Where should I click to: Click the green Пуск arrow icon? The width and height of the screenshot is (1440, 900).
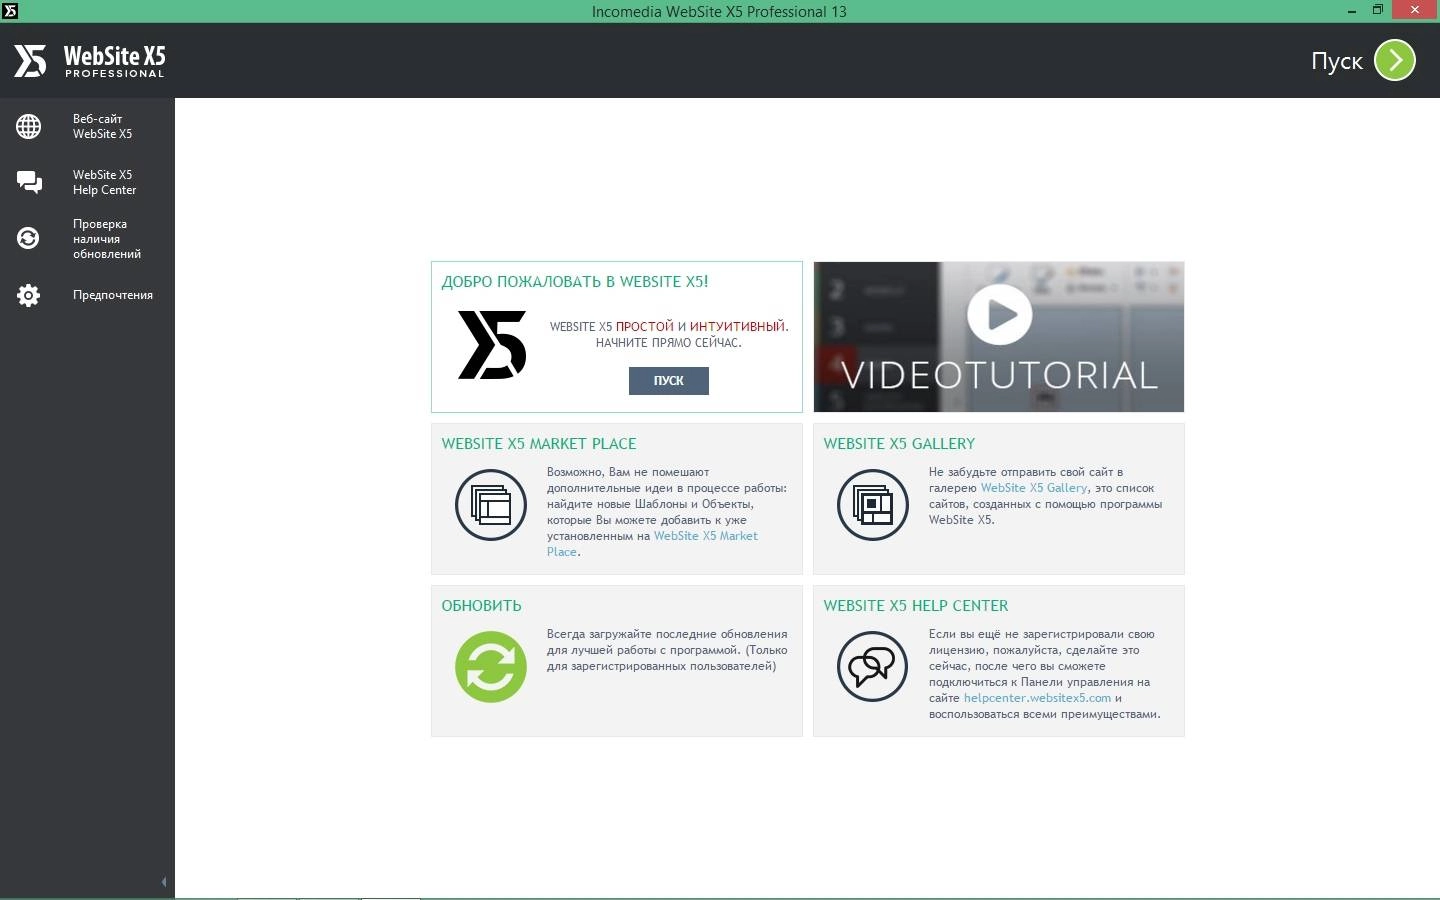point(1395,60)
